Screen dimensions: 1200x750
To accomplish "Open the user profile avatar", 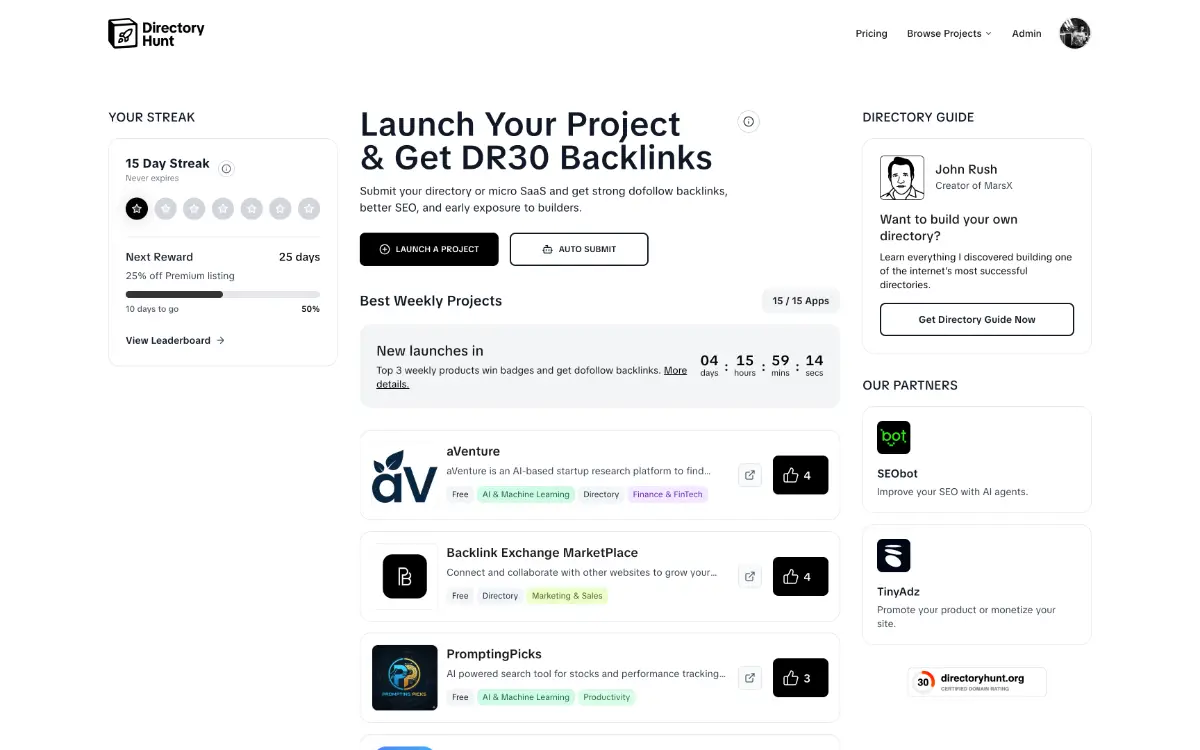I will click(1074, 33).
